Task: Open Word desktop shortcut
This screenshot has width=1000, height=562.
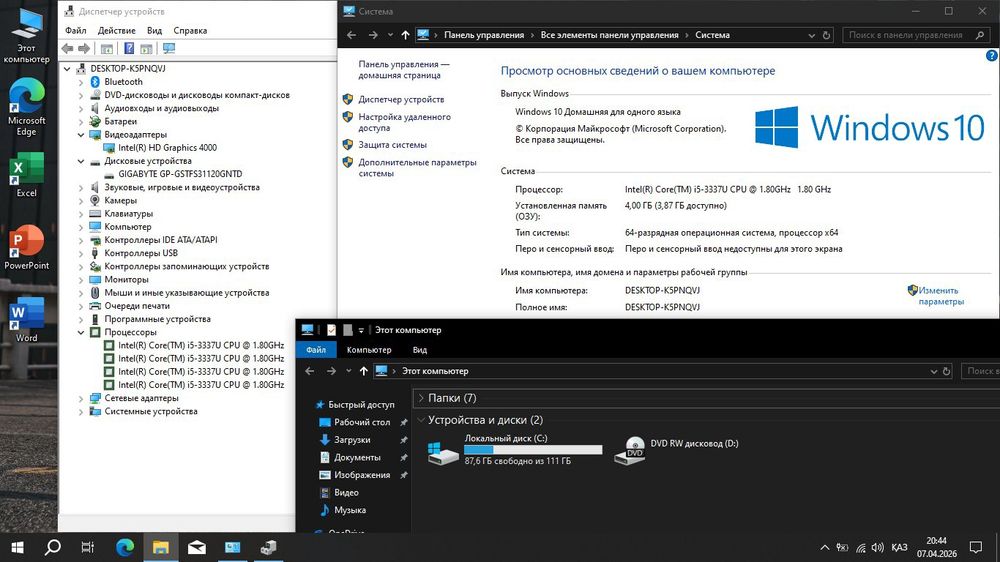Action: pos(26,320)
